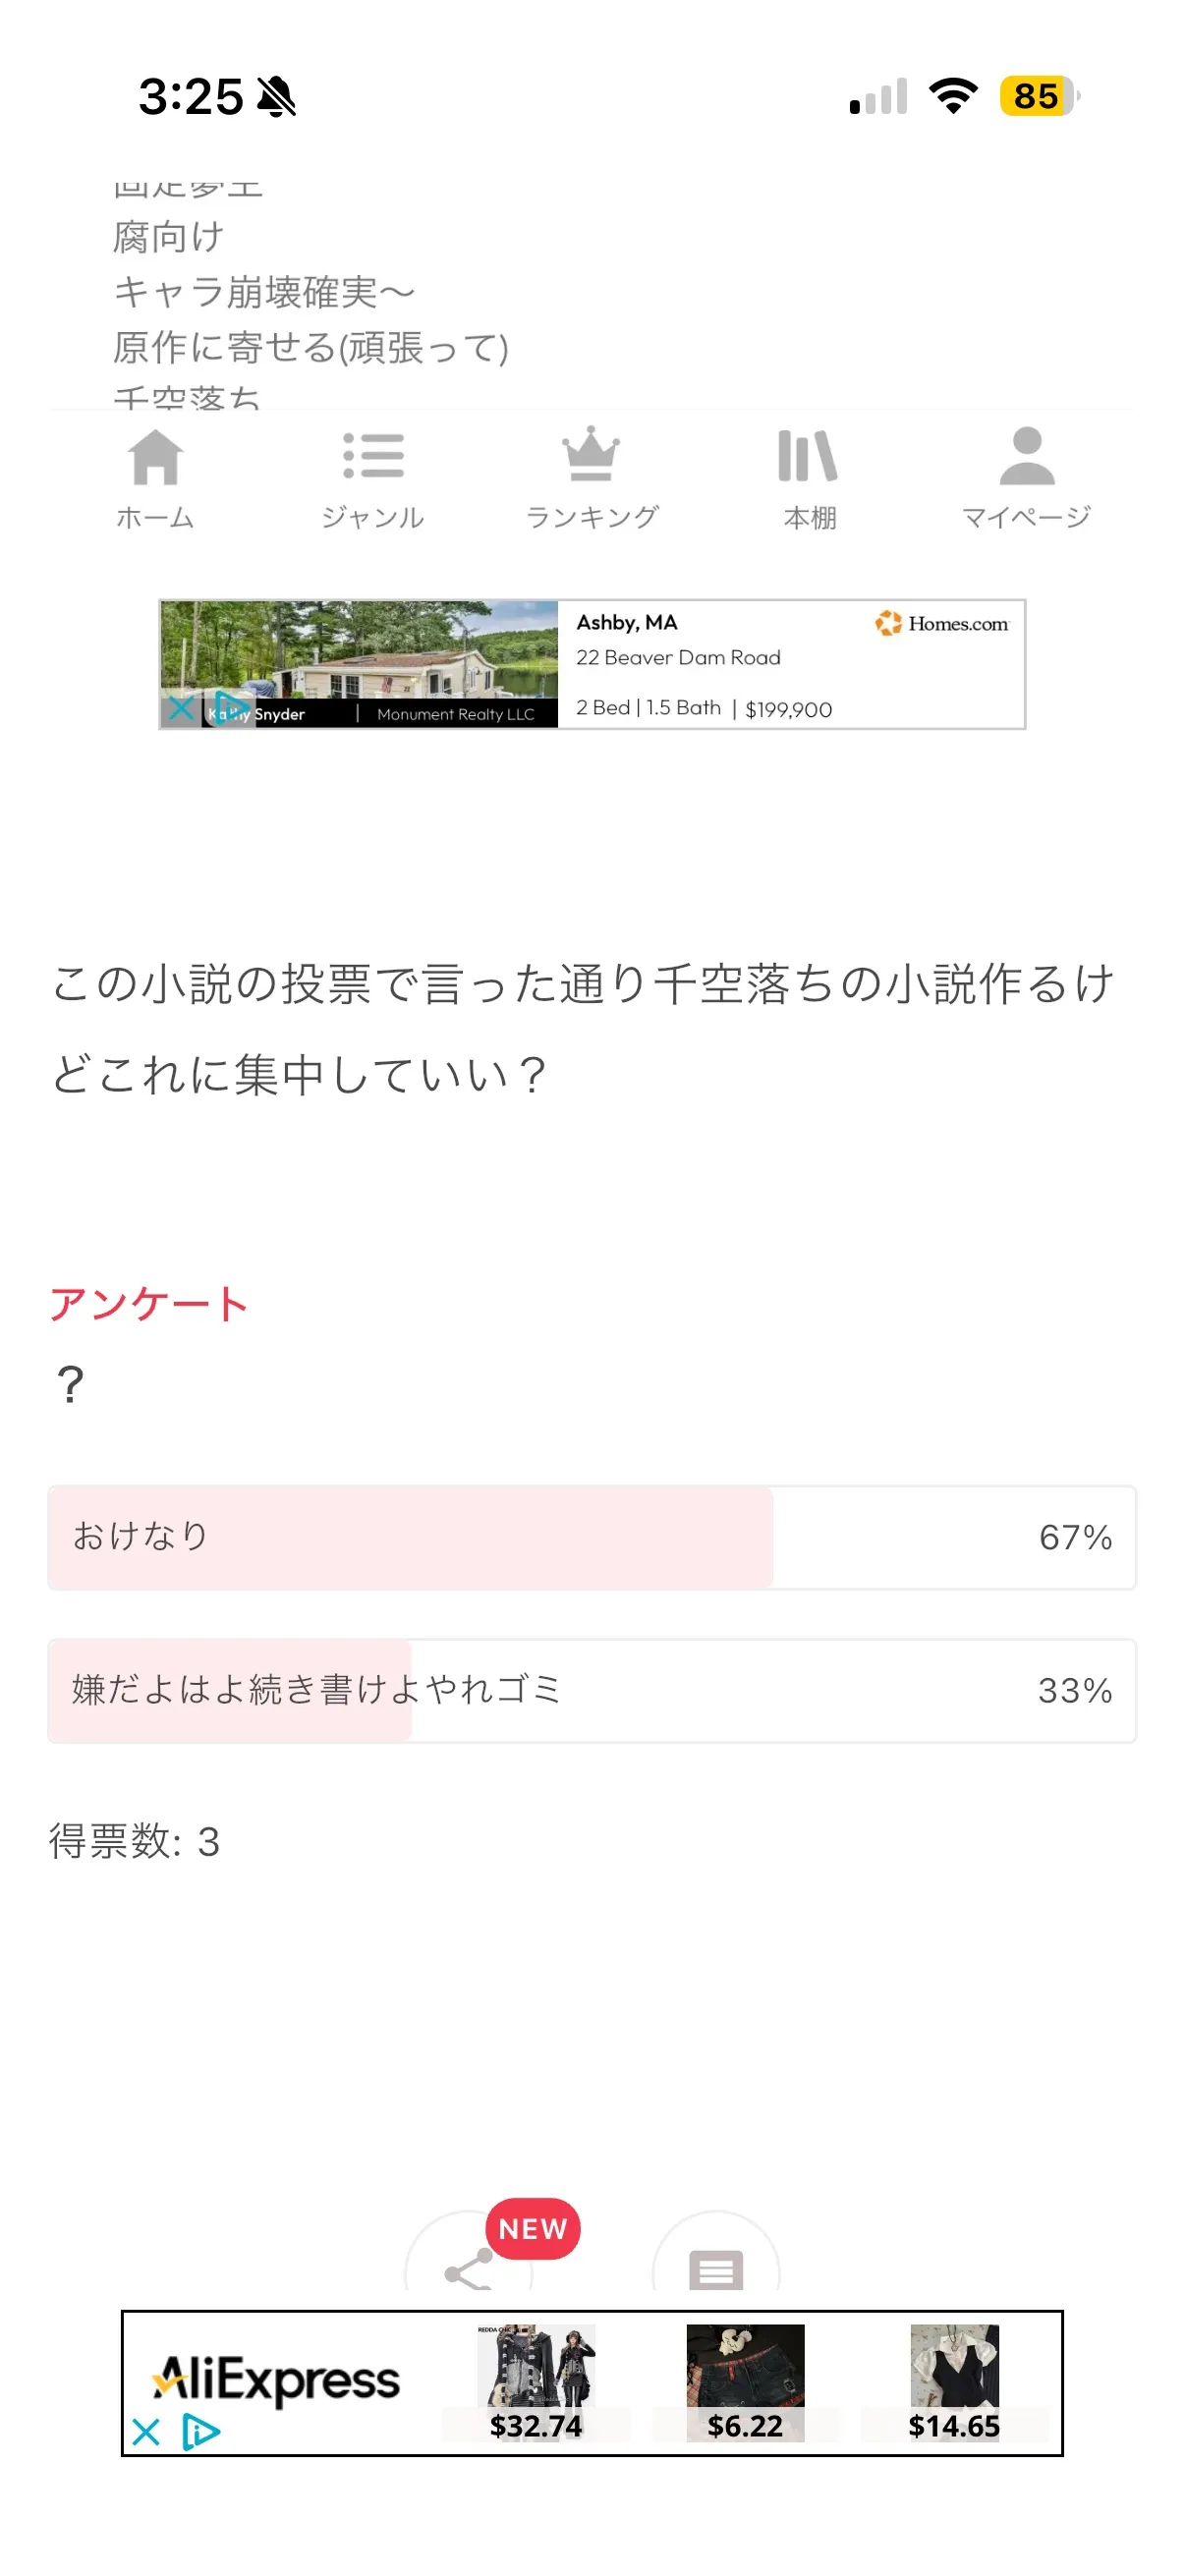
Task: Open the $32.74 jacket product
Action: 536,2380
